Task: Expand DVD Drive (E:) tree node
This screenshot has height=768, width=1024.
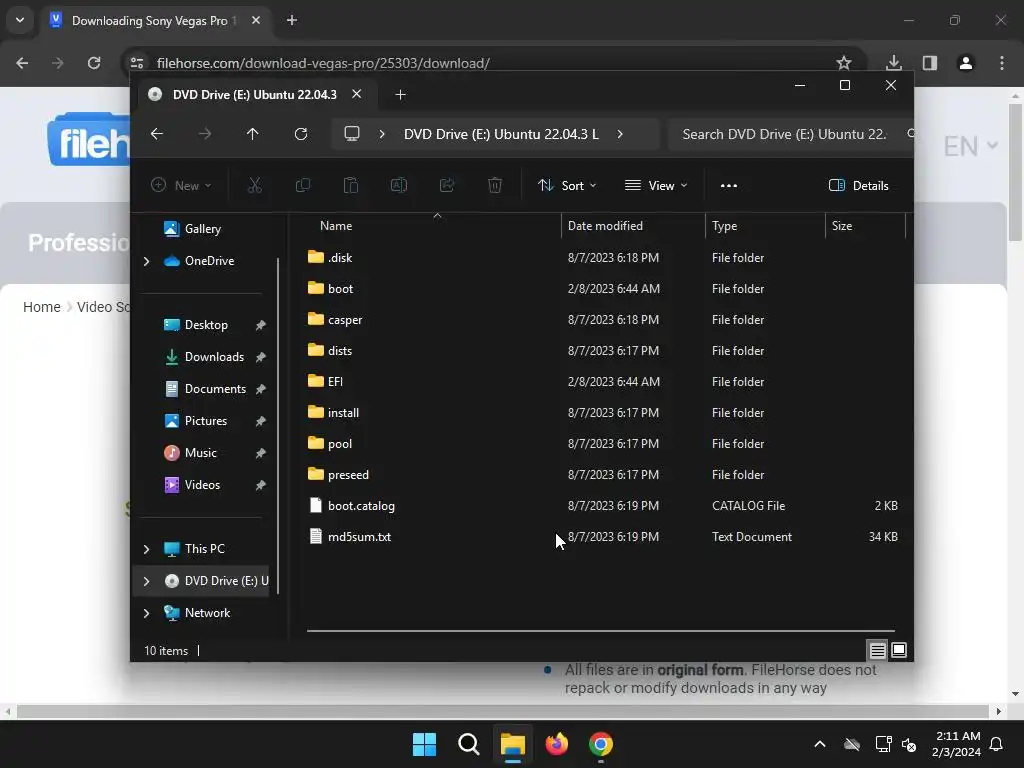Action: coord(146,581)
